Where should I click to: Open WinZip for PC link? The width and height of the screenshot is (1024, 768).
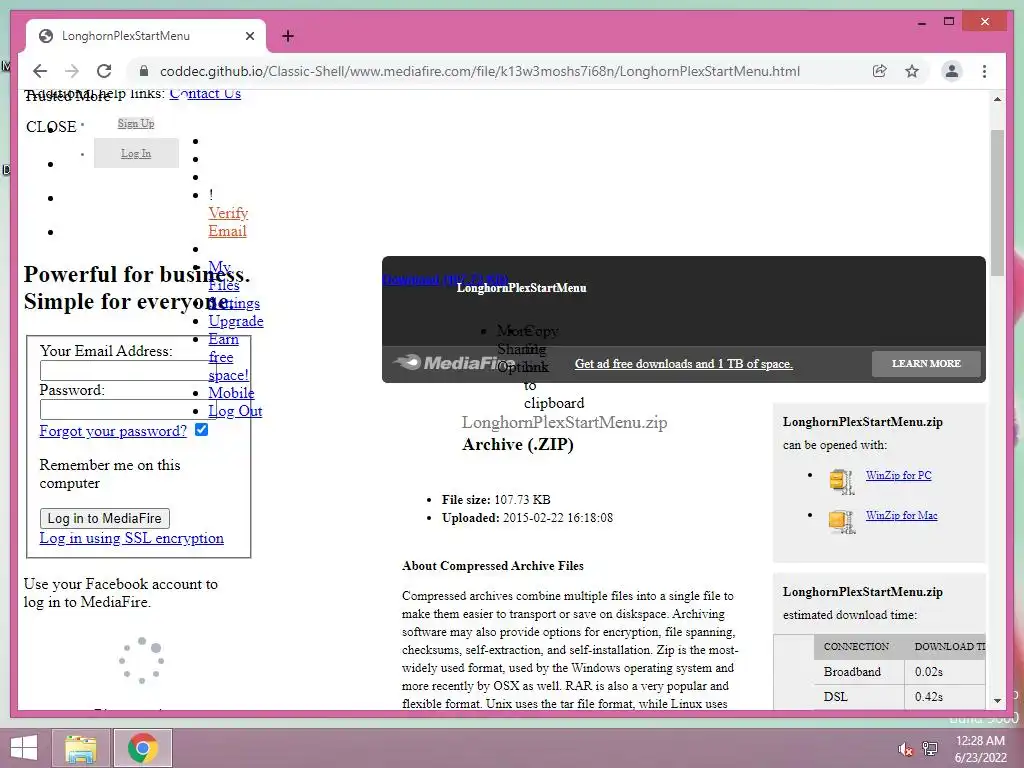pyautogui.click(x=899, y=475)
